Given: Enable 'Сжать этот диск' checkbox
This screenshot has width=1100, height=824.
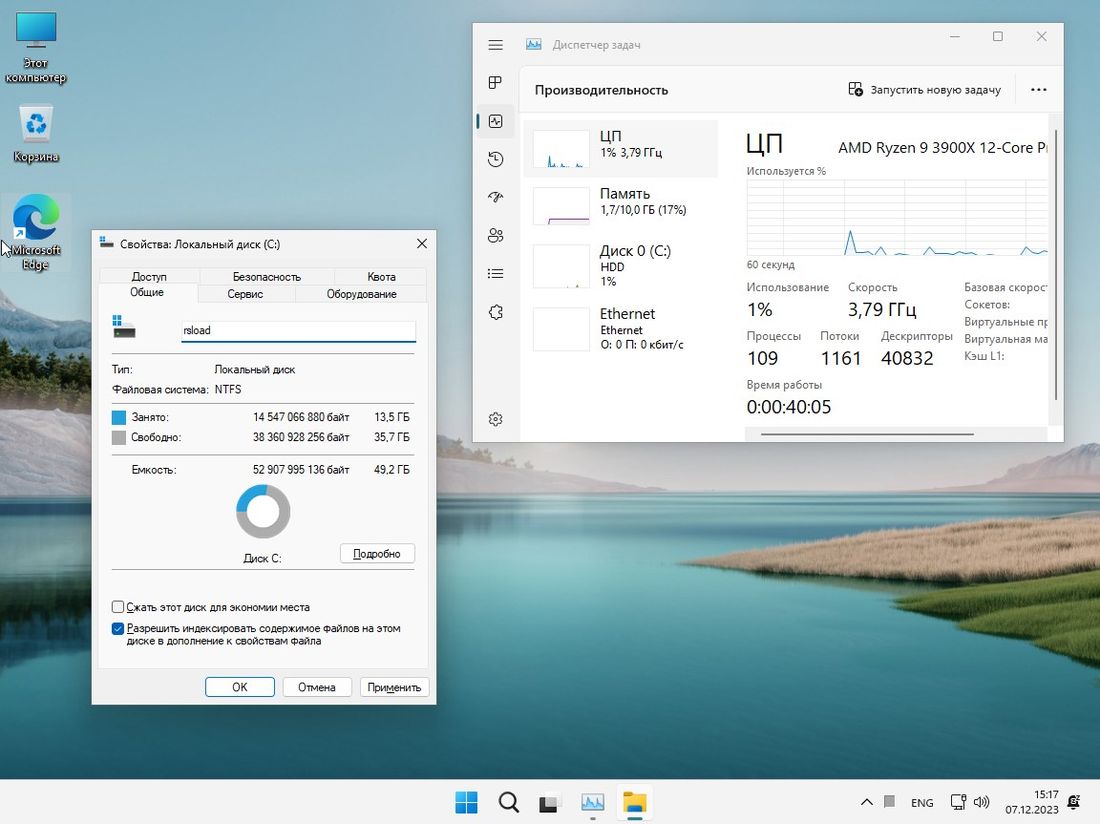Looking at the screenshot, I should coord(118,607).
